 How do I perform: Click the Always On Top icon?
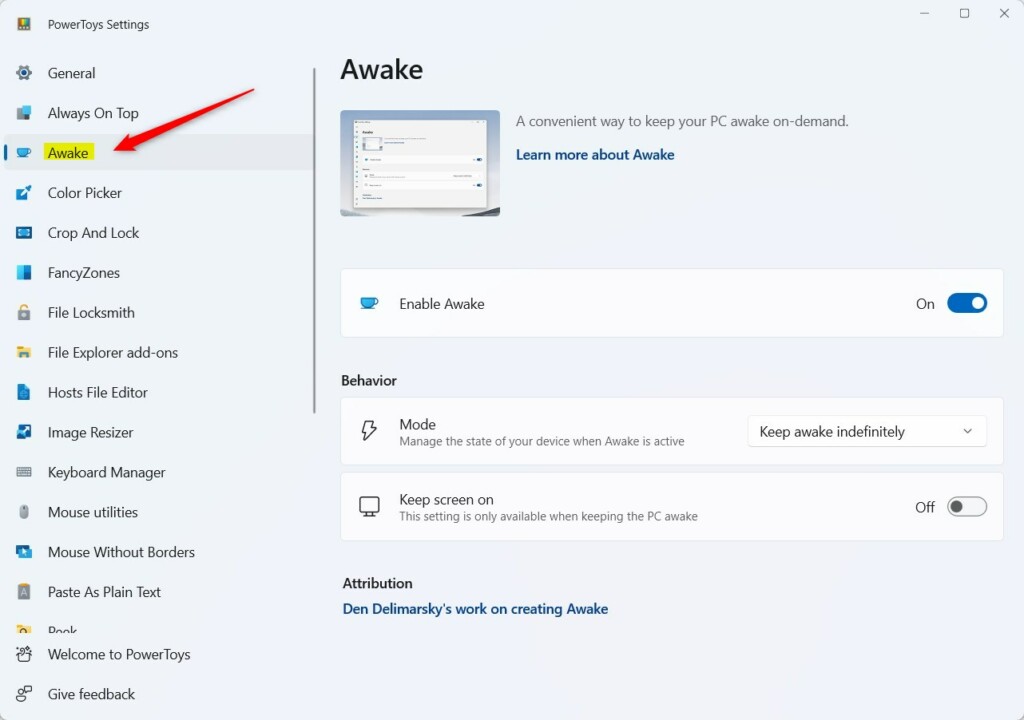(x=24, y=112)
